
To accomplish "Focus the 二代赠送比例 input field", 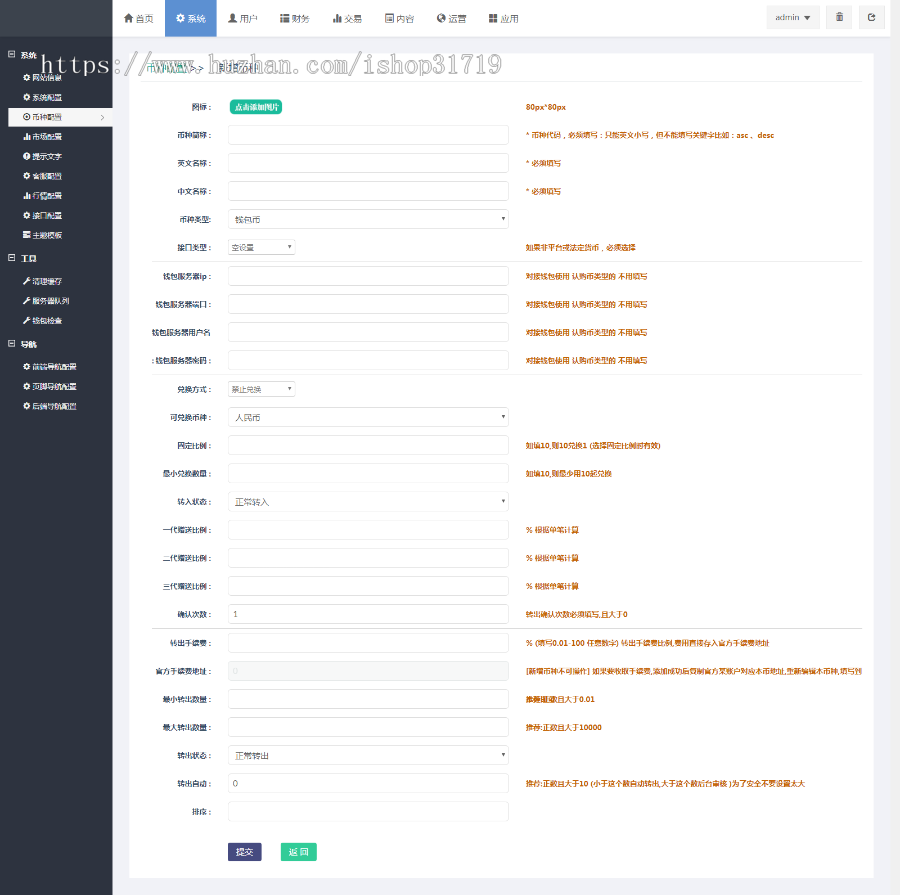I will pyautogui.click(x=368, y=558).
